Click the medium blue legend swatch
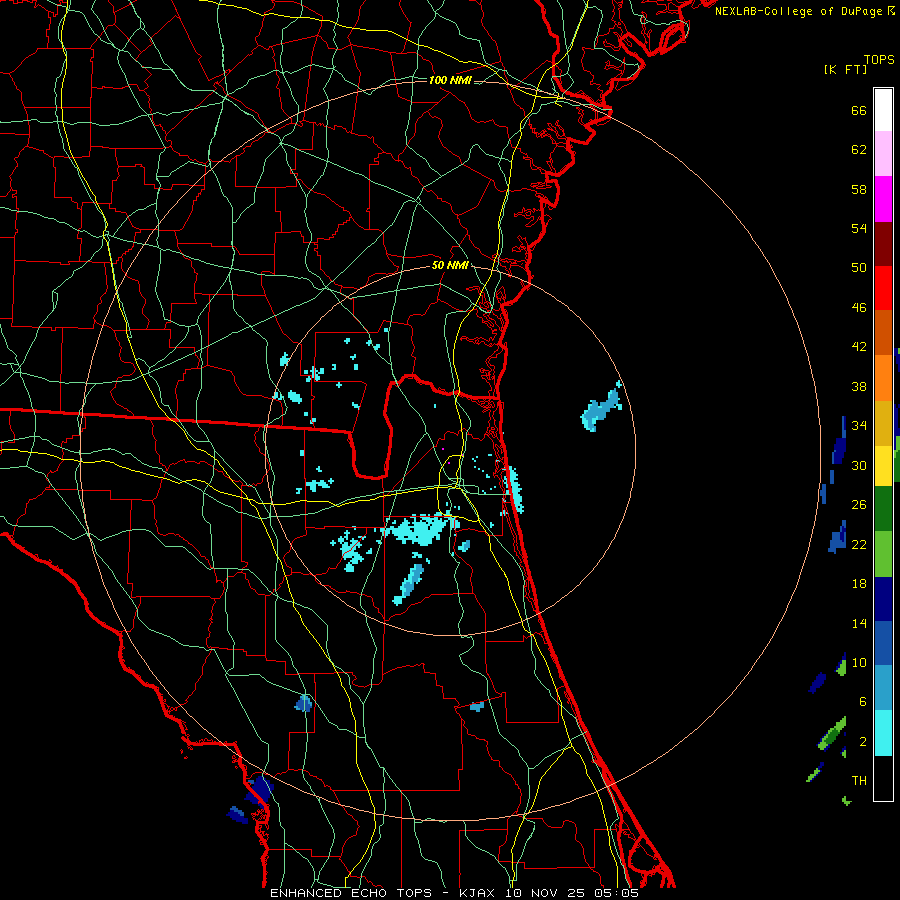This screenshot has height=900, width=900. [x=883, y=643]
